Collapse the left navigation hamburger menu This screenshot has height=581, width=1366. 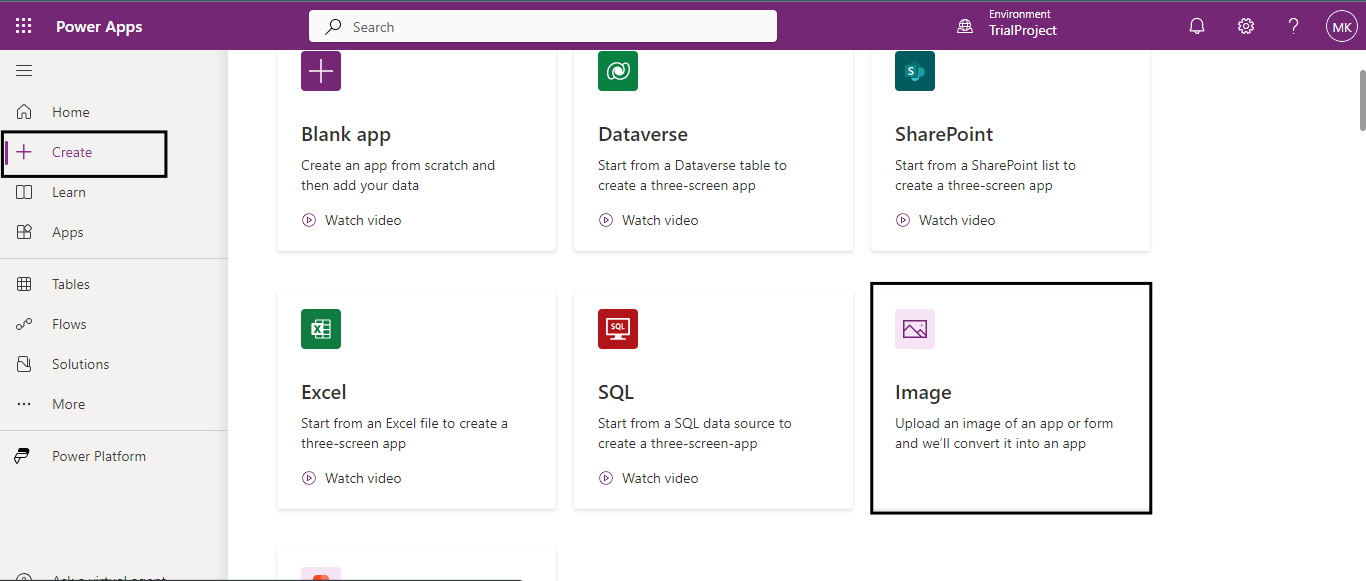coord(24,70)
